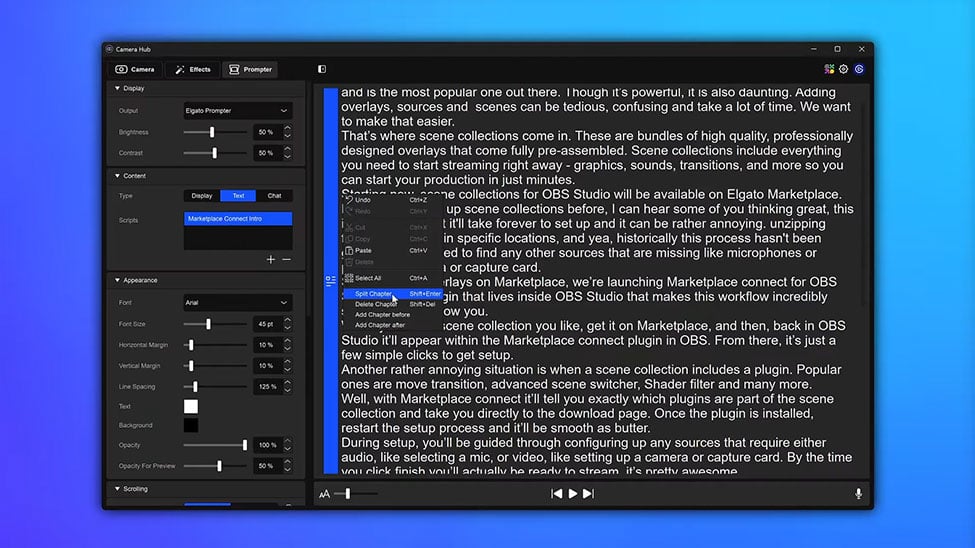
Task: Skip to next chapter
Action: 588,494
